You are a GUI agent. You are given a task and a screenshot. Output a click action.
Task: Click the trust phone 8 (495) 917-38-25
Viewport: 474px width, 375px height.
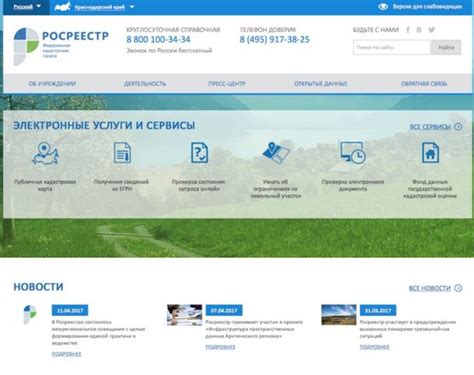tap(275, 39)
